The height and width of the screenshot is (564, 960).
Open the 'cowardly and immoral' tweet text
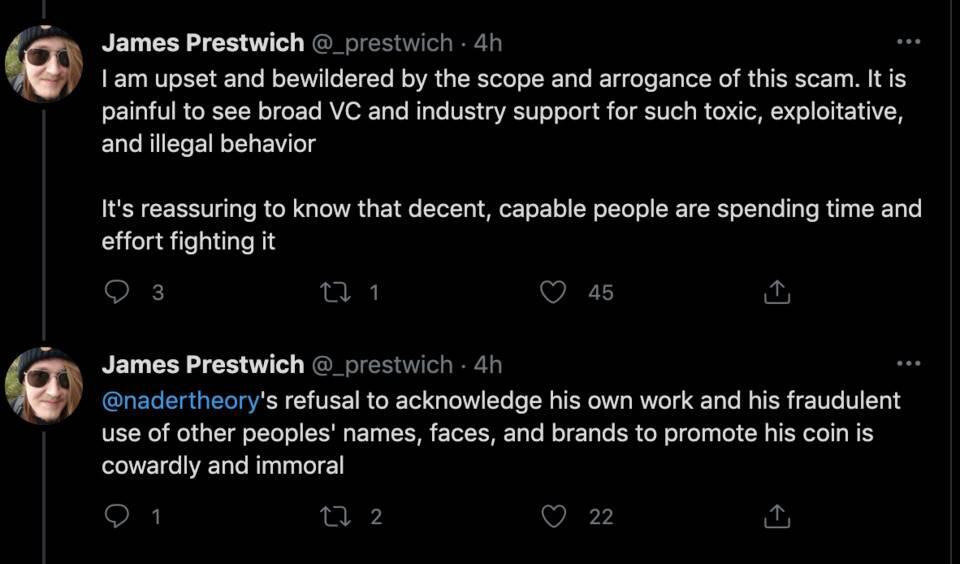click(x=500, y=434)
